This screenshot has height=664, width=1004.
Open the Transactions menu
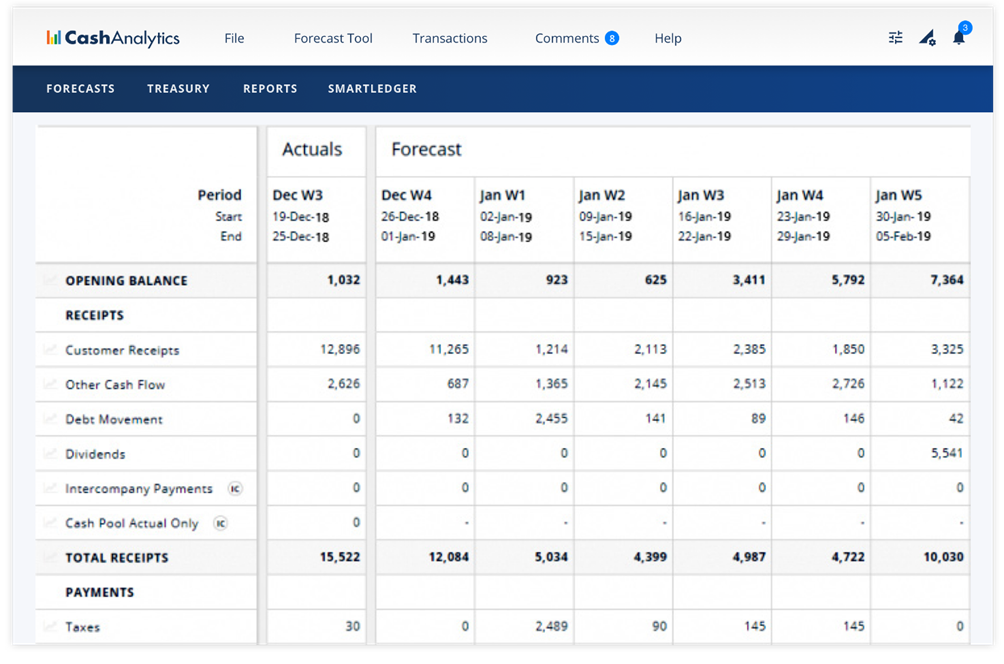(450, 38)
